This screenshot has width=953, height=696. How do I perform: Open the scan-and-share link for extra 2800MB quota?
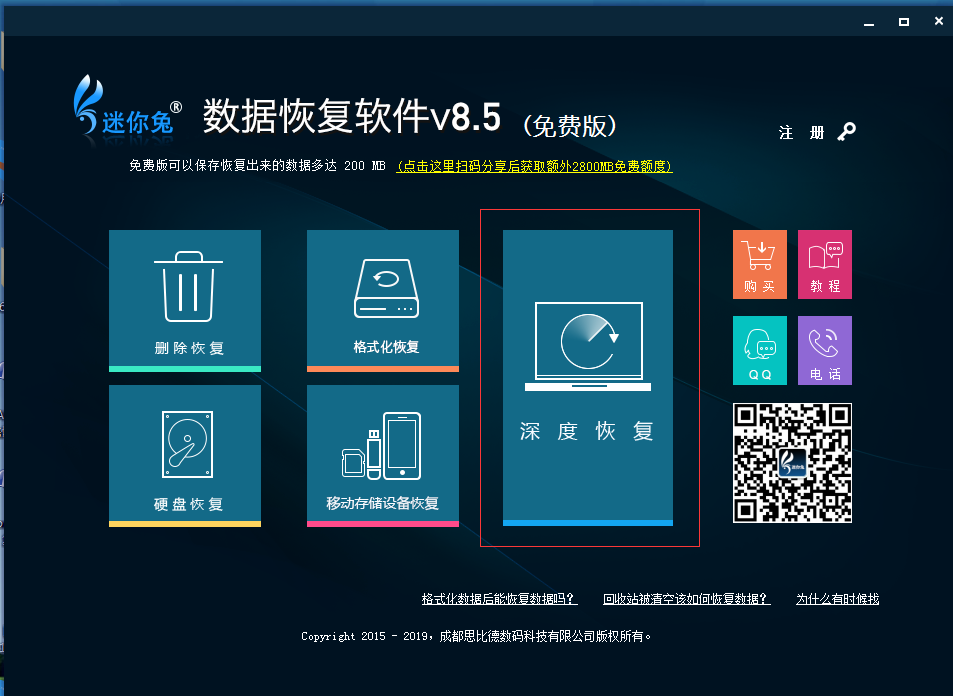point(534,166)
